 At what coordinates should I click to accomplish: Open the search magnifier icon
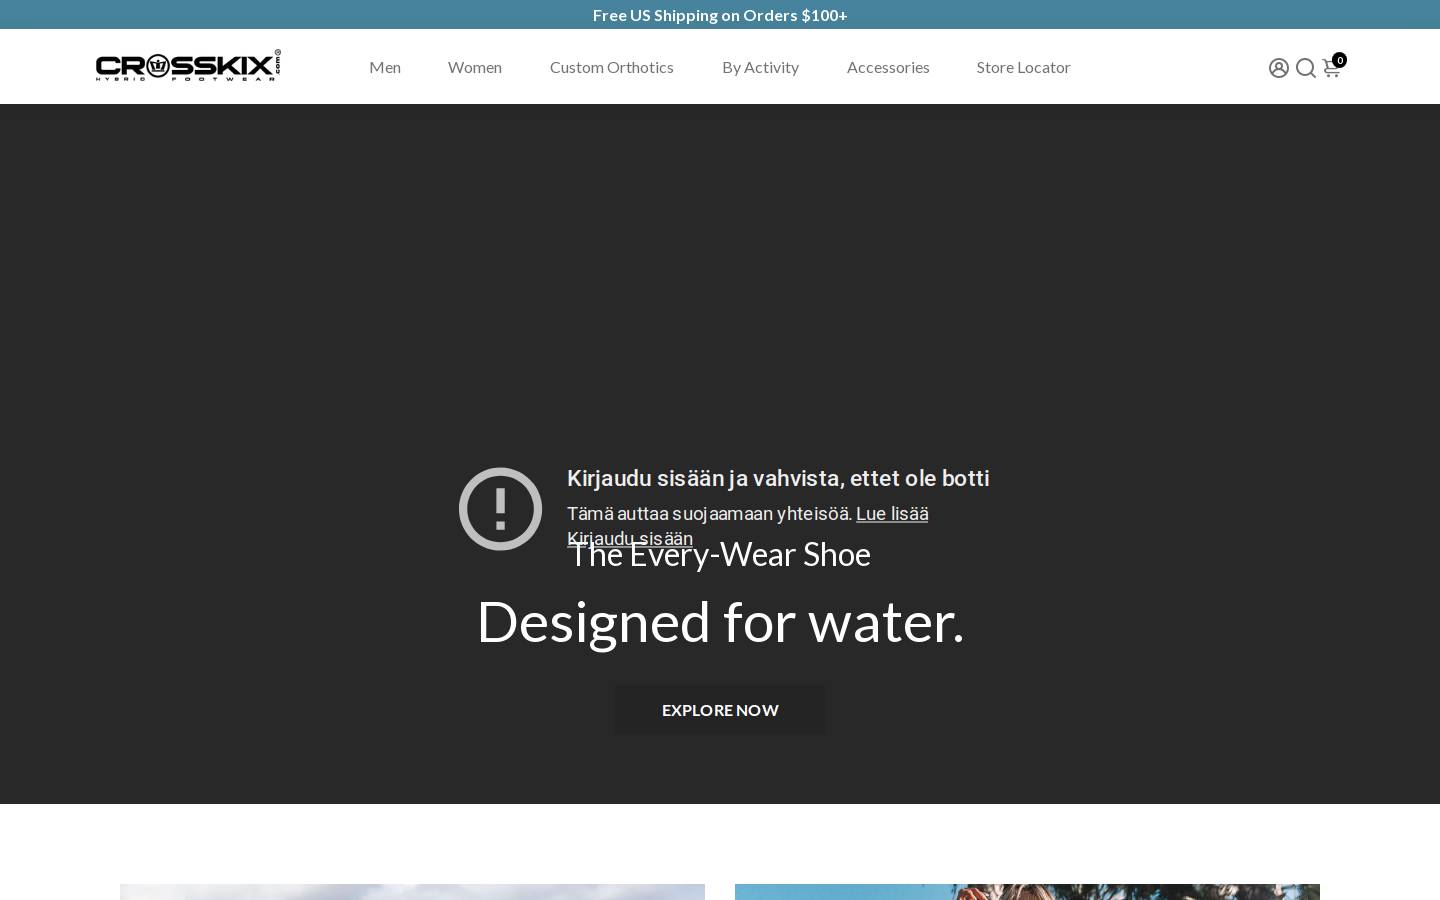(x=1305, y=68)
